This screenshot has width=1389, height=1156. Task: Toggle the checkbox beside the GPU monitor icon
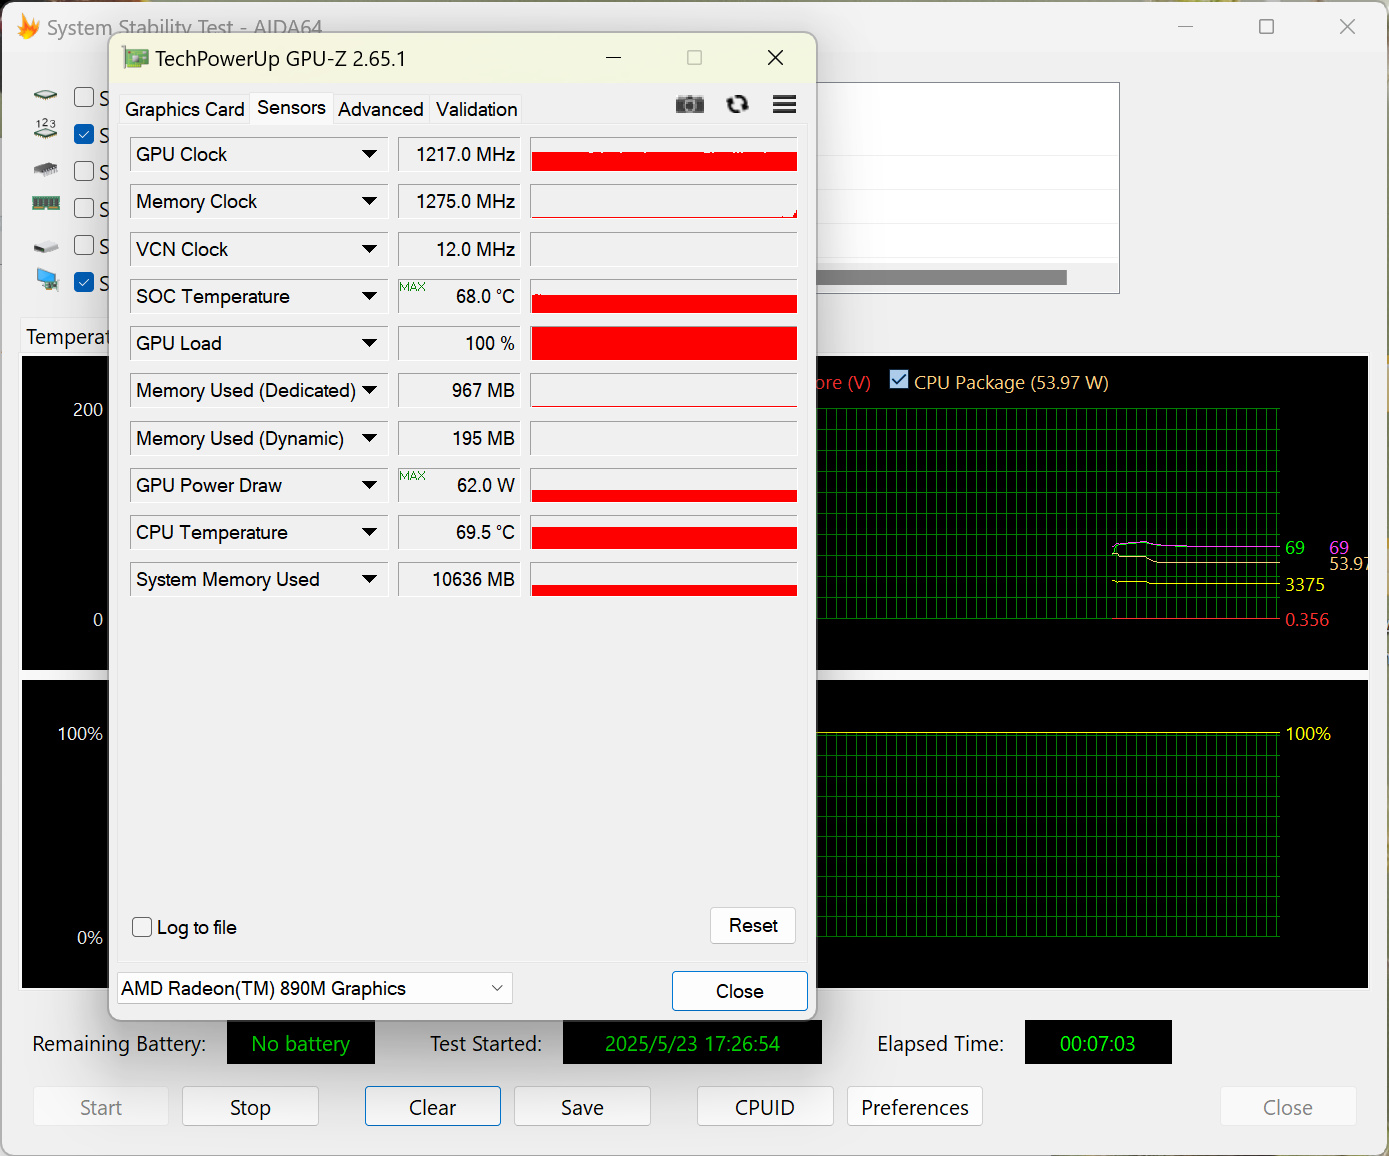coord(84,282)
